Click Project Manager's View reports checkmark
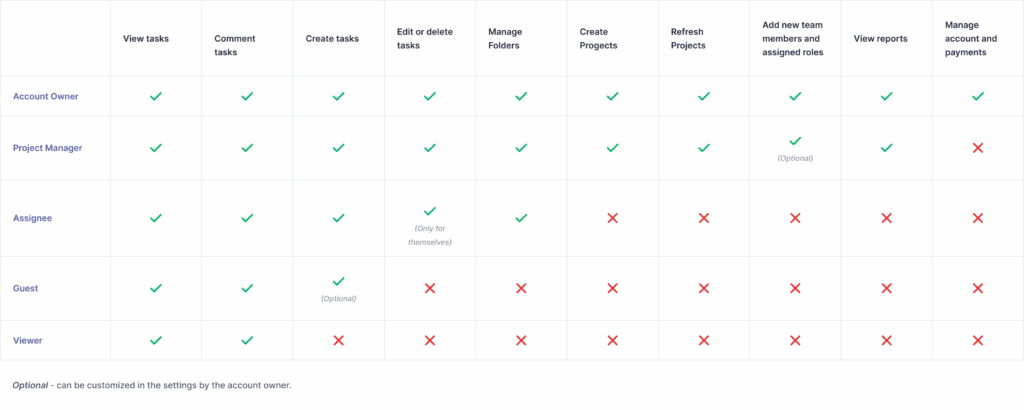Image resolution: width=1024 pixels, height=410 pixels. (x=886, y=148)
